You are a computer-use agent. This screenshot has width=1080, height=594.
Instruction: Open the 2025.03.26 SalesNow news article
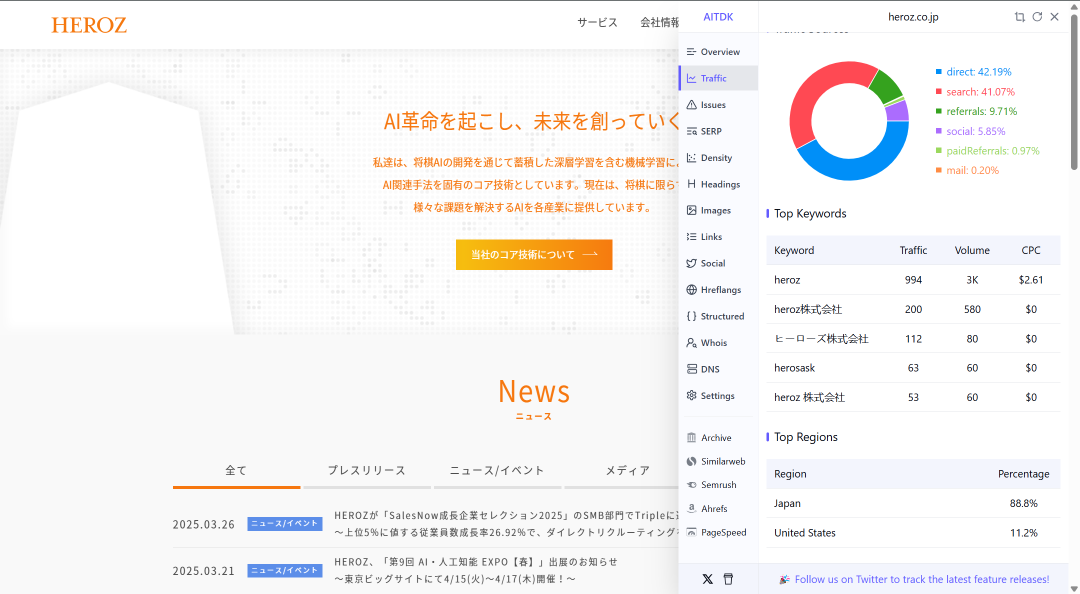click(x=506, y=524)
